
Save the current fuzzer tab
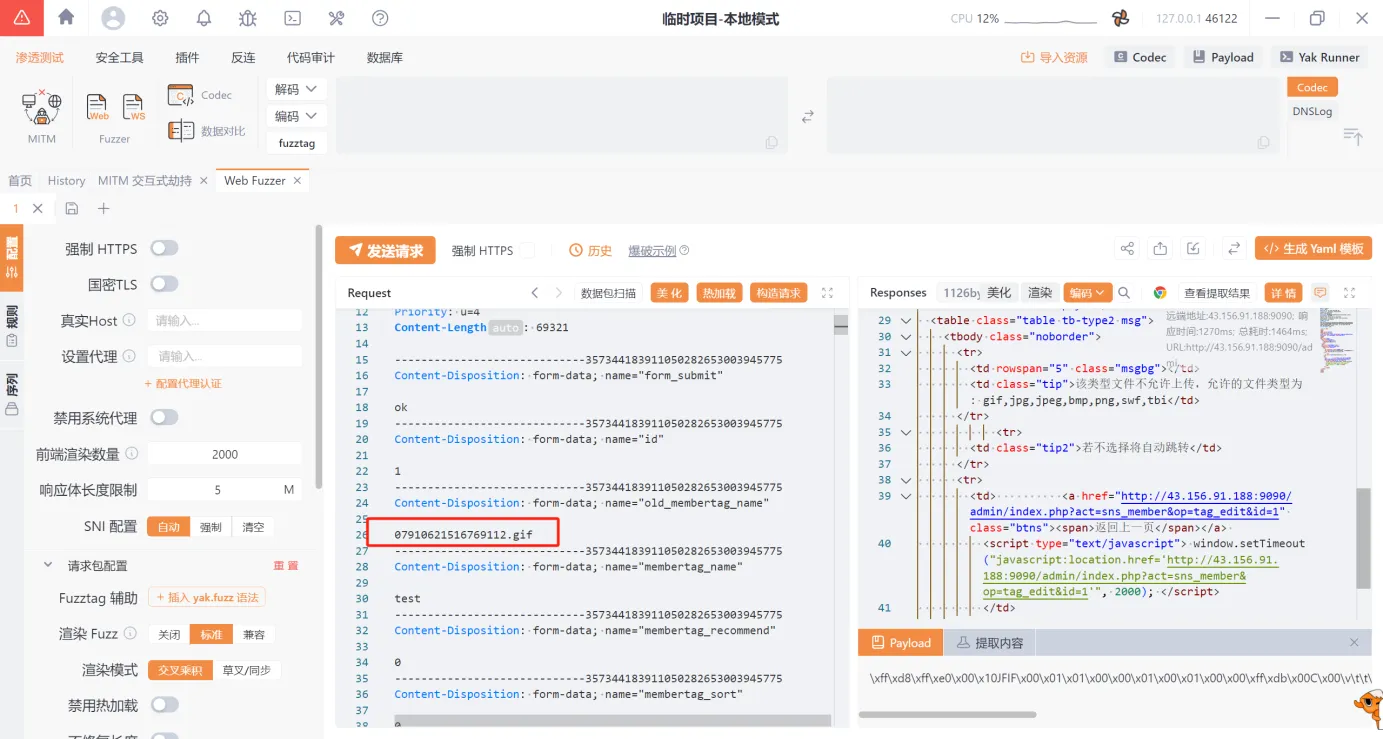pyautogui.click(x=72, y=208)
